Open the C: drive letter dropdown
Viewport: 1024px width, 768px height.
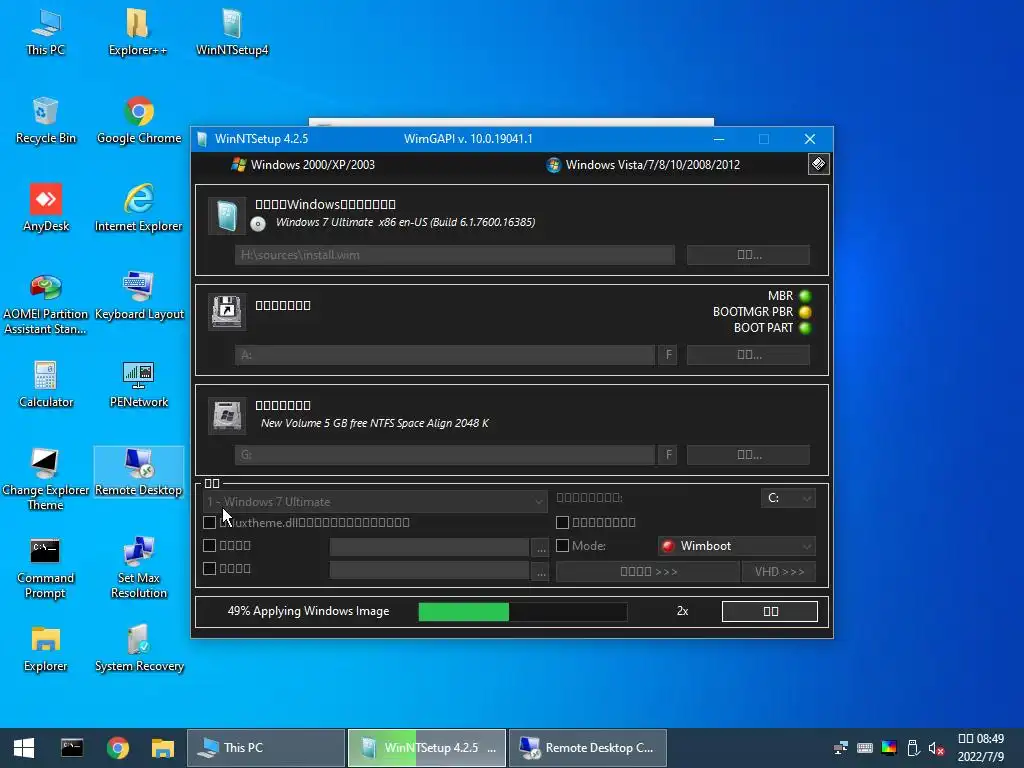click(788, 498)
